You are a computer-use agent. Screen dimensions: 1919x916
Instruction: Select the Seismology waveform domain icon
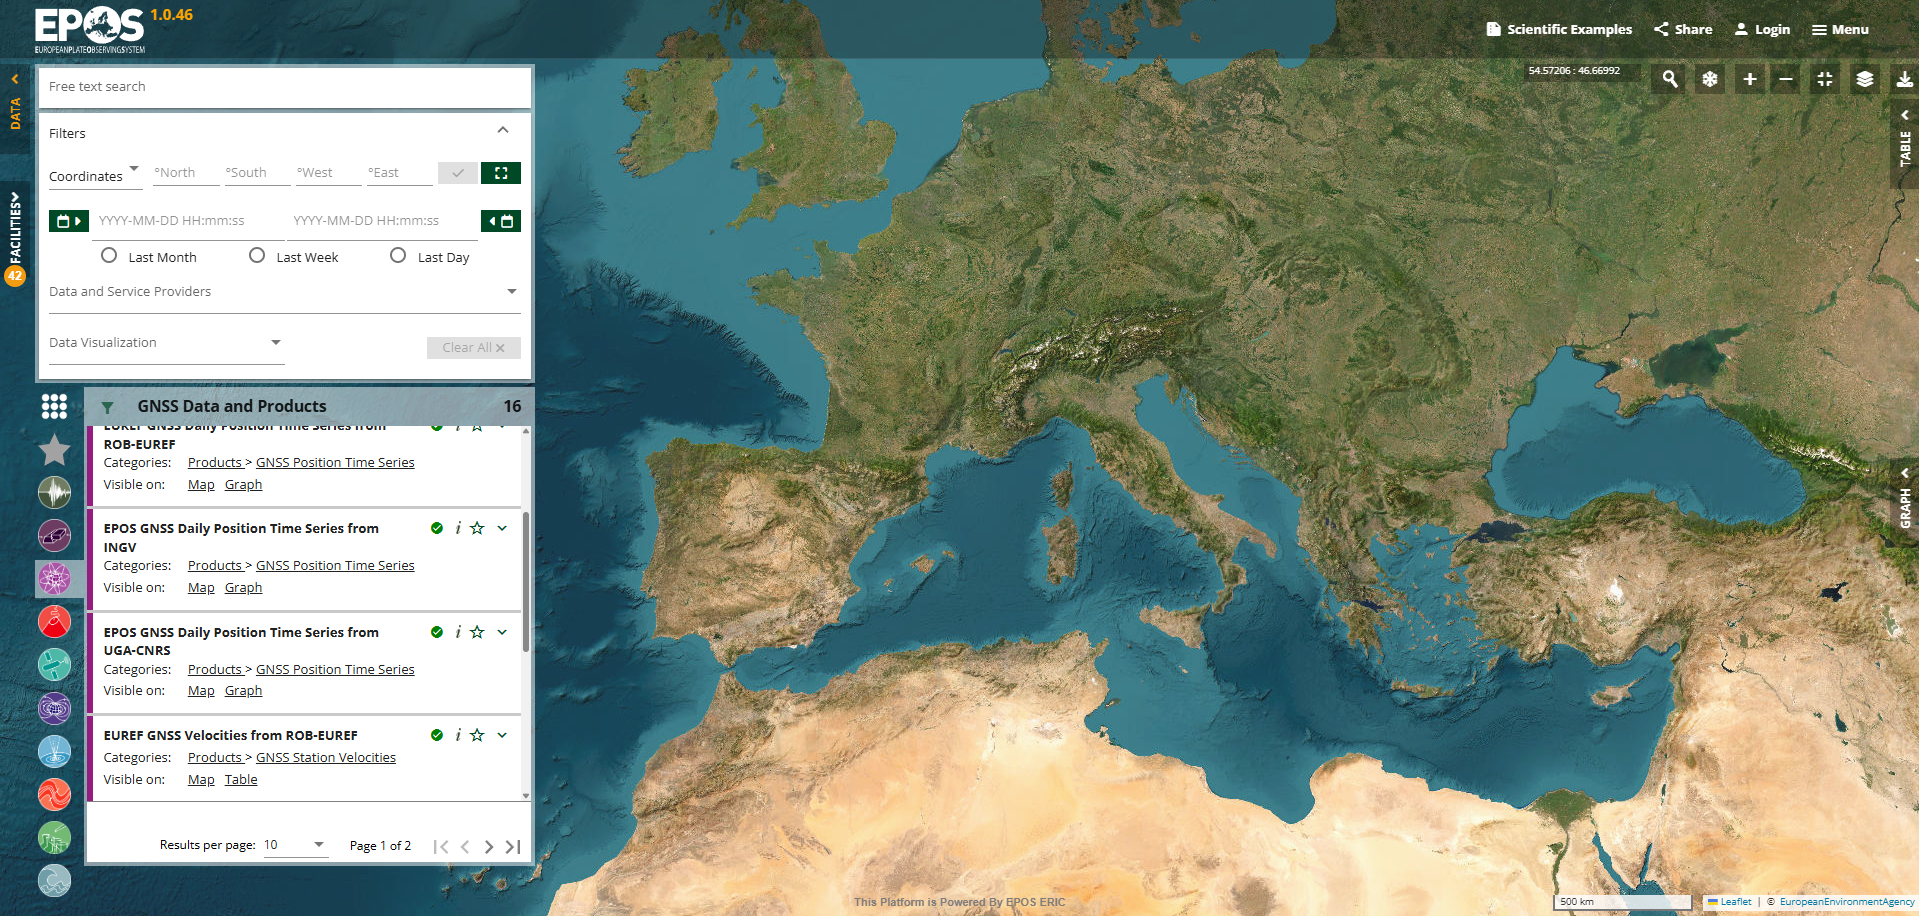click(54, 493)
